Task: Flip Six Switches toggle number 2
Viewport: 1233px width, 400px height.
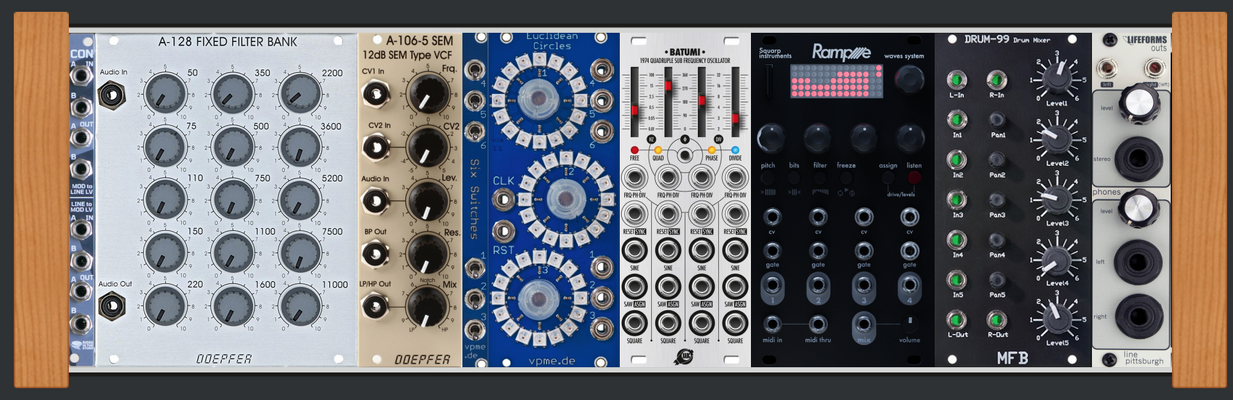Action: point(473,297)
